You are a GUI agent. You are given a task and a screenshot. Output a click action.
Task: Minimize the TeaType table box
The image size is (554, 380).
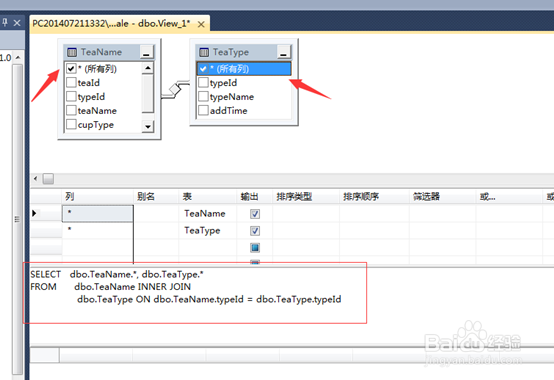click(283, 52)
